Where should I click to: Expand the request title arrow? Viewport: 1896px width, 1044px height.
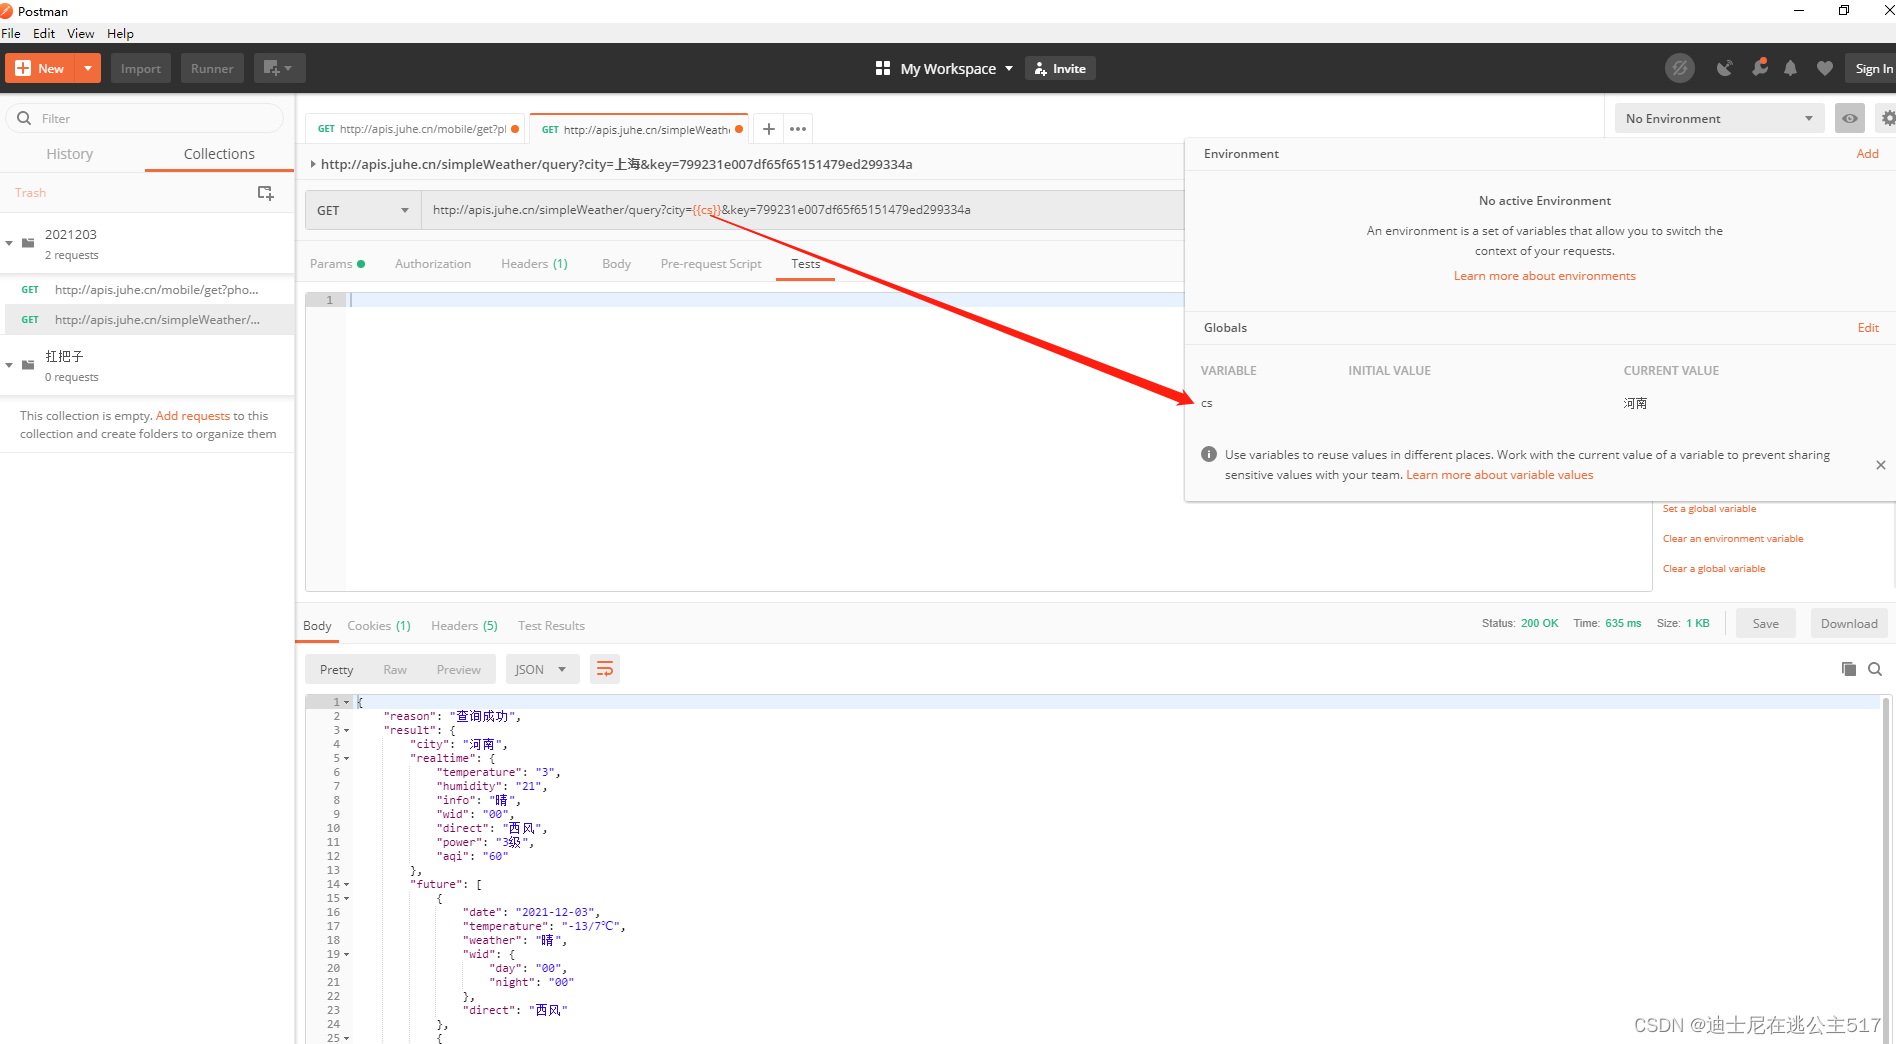click(x=313, y=164)
